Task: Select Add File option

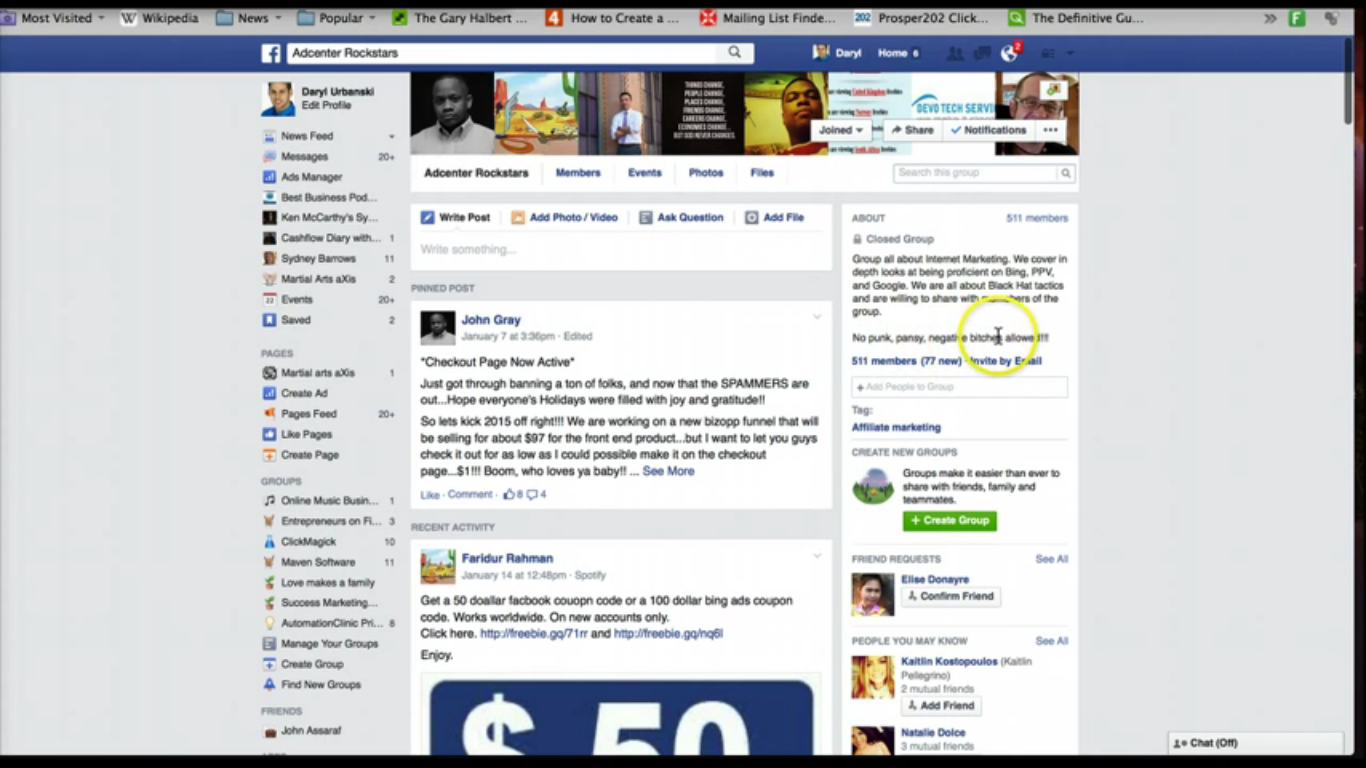Action: pos(774,217)
